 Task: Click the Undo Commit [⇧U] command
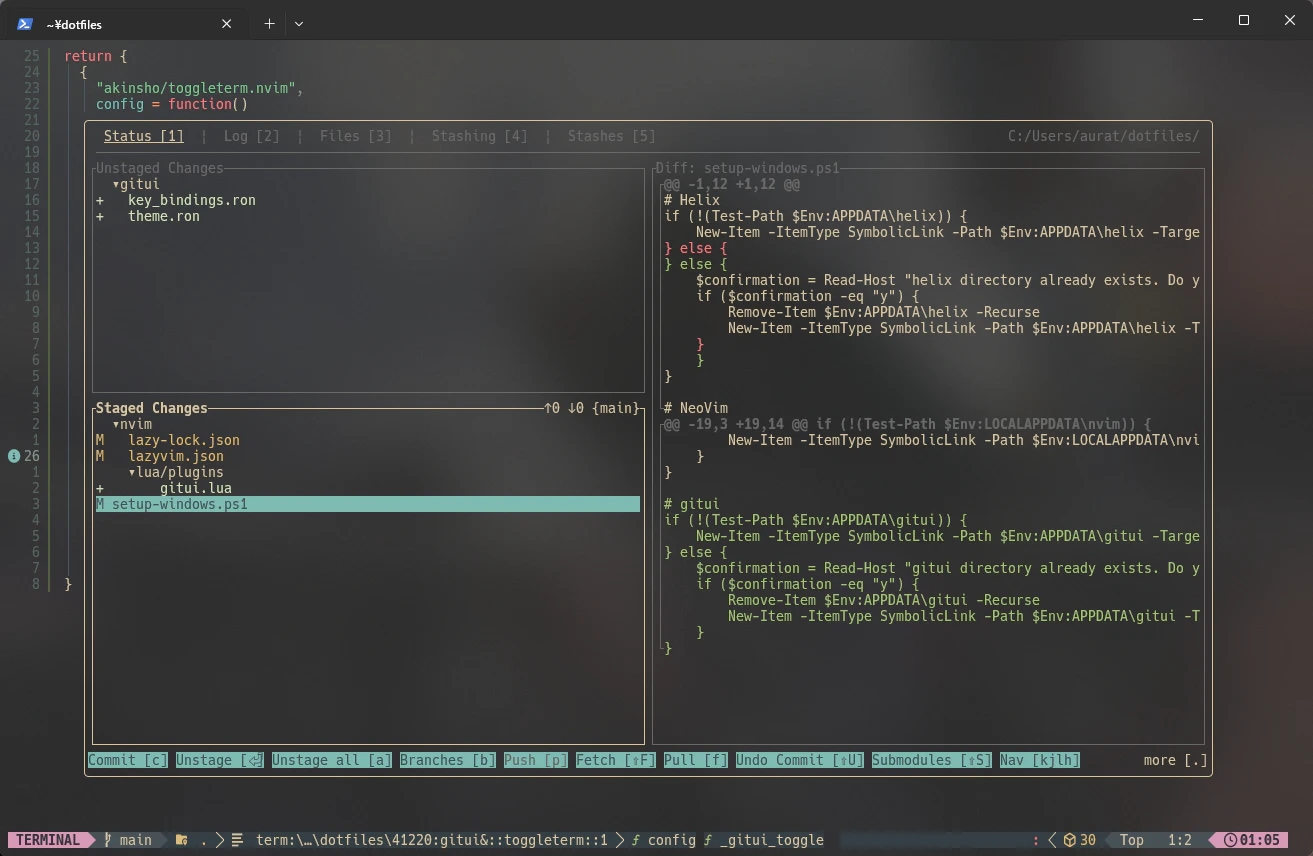tap(800, 760)
